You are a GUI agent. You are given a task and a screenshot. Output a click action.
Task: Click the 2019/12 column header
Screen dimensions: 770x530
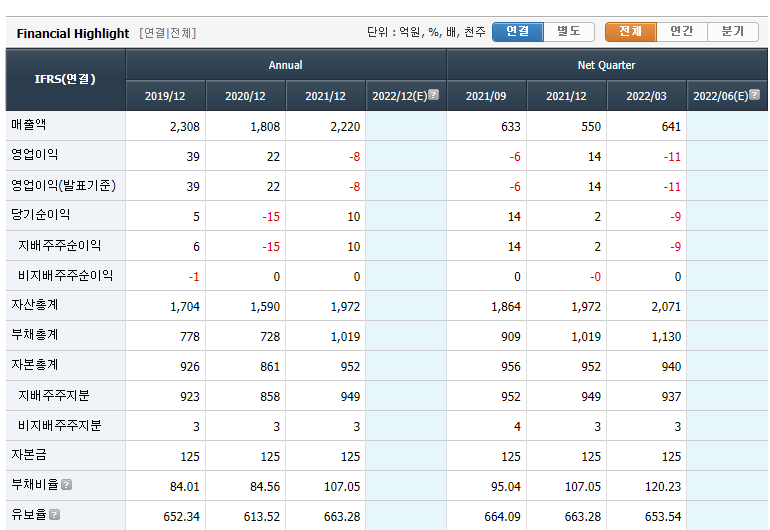165,96
